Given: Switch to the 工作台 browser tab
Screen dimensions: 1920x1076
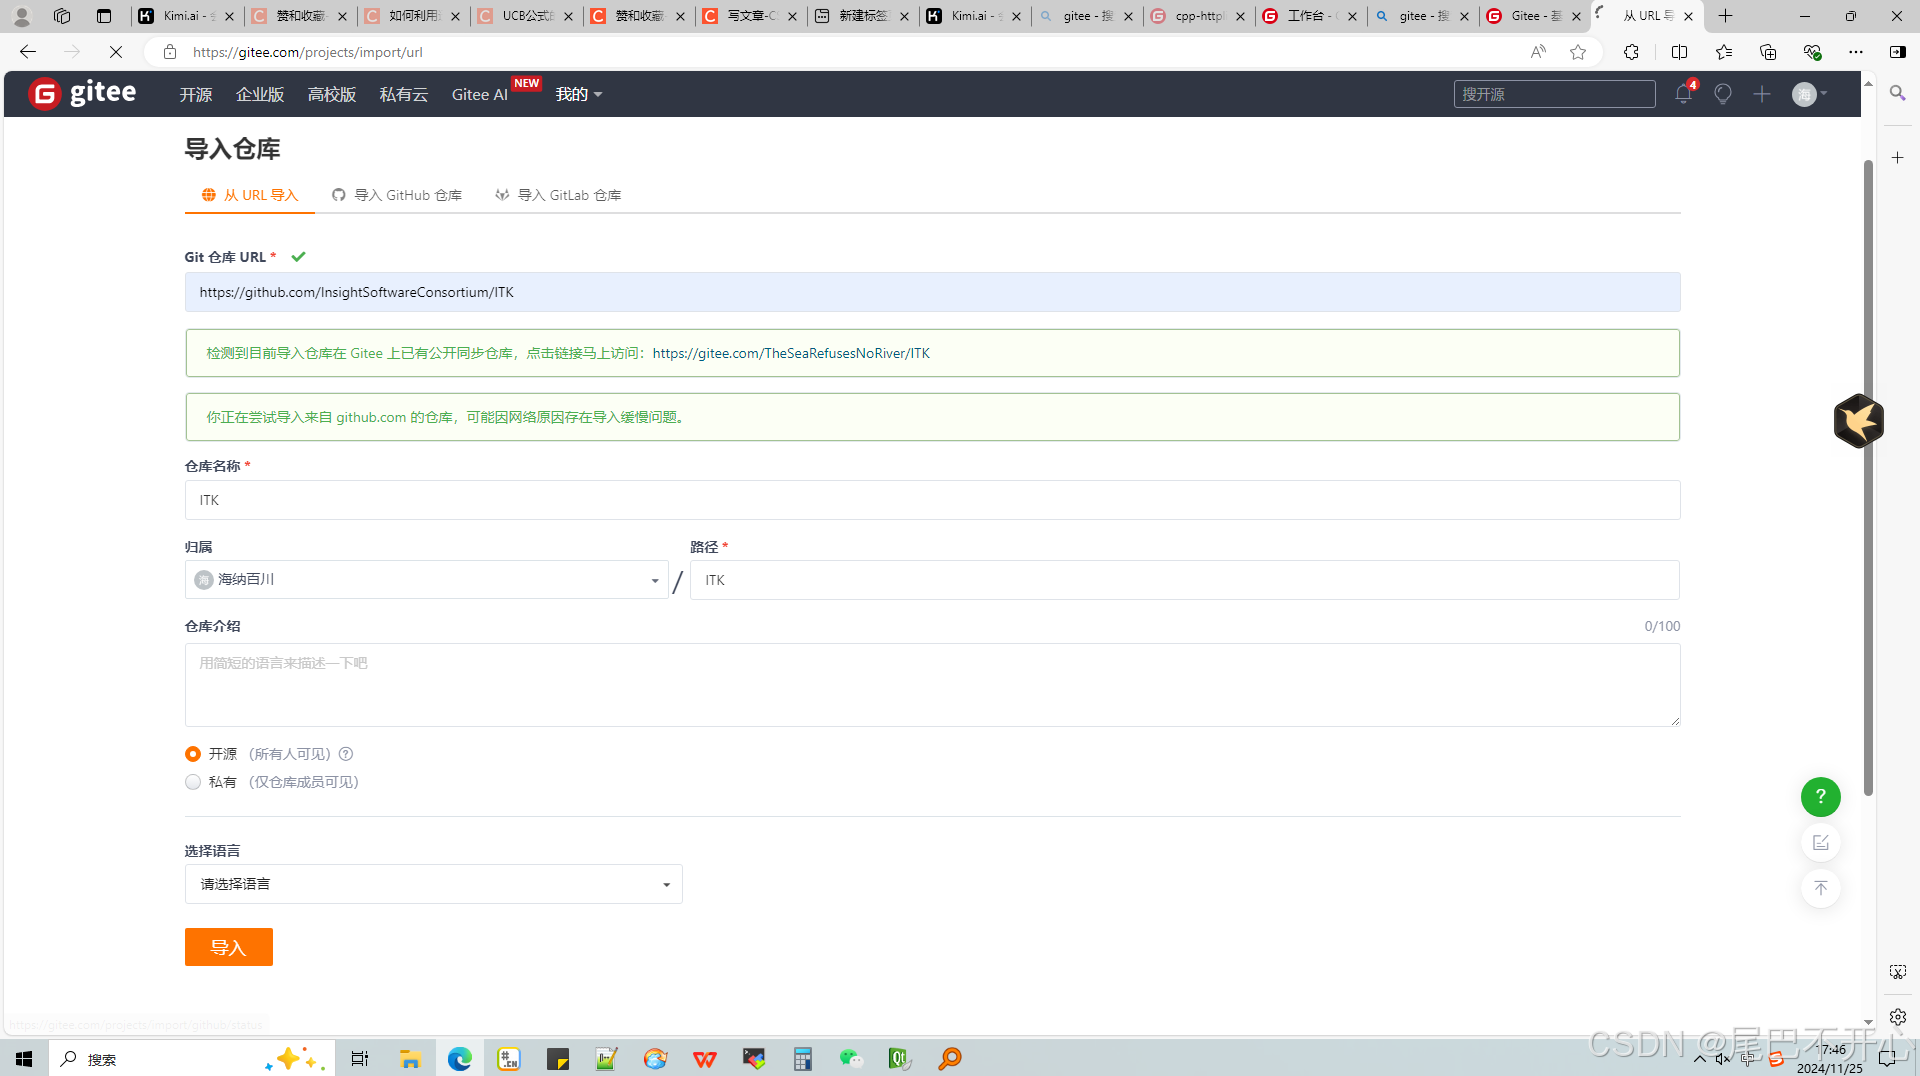Looking at the screenshot, I should (1310, 16).
